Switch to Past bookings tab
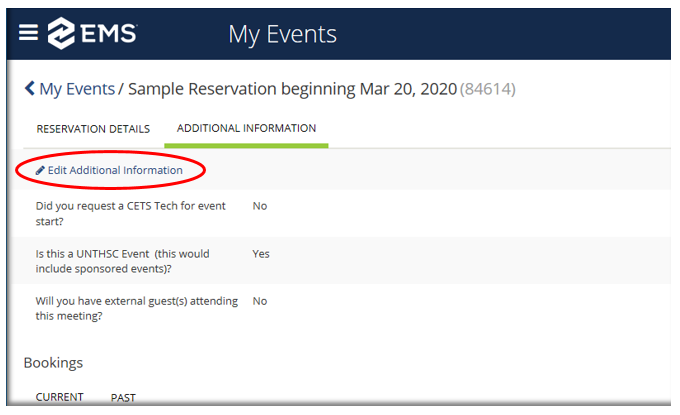680x415 pixels. pyautogui.click(x=123, y=397)
